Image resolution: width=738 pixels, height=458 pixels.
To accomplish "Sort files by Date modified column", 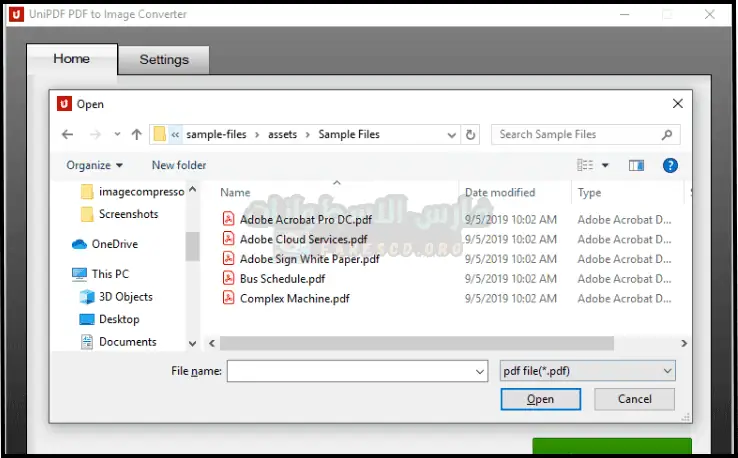I will [500, 192].
